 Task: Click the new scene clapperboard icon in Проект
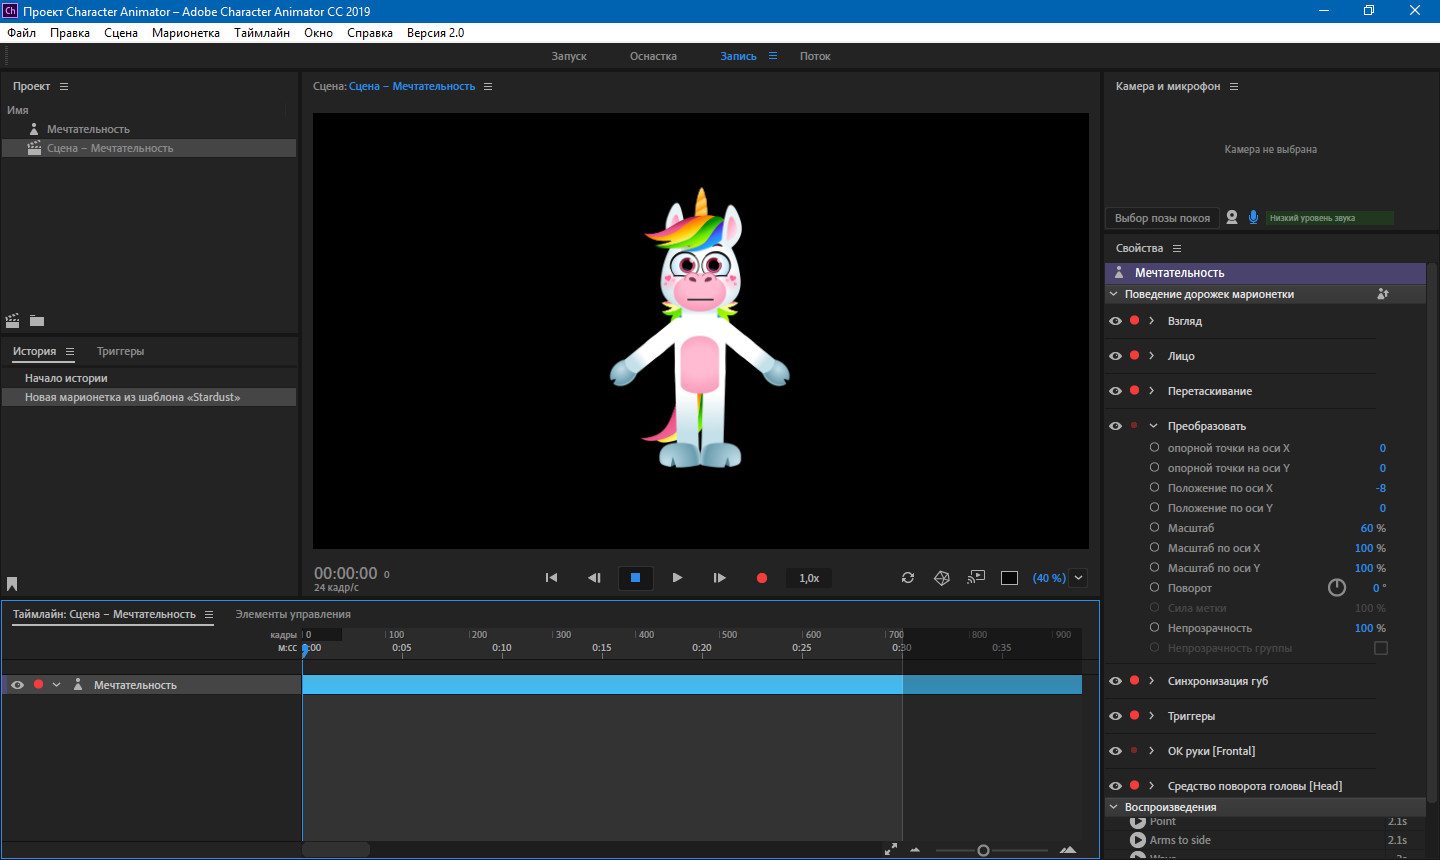click(x=12, y=321)
